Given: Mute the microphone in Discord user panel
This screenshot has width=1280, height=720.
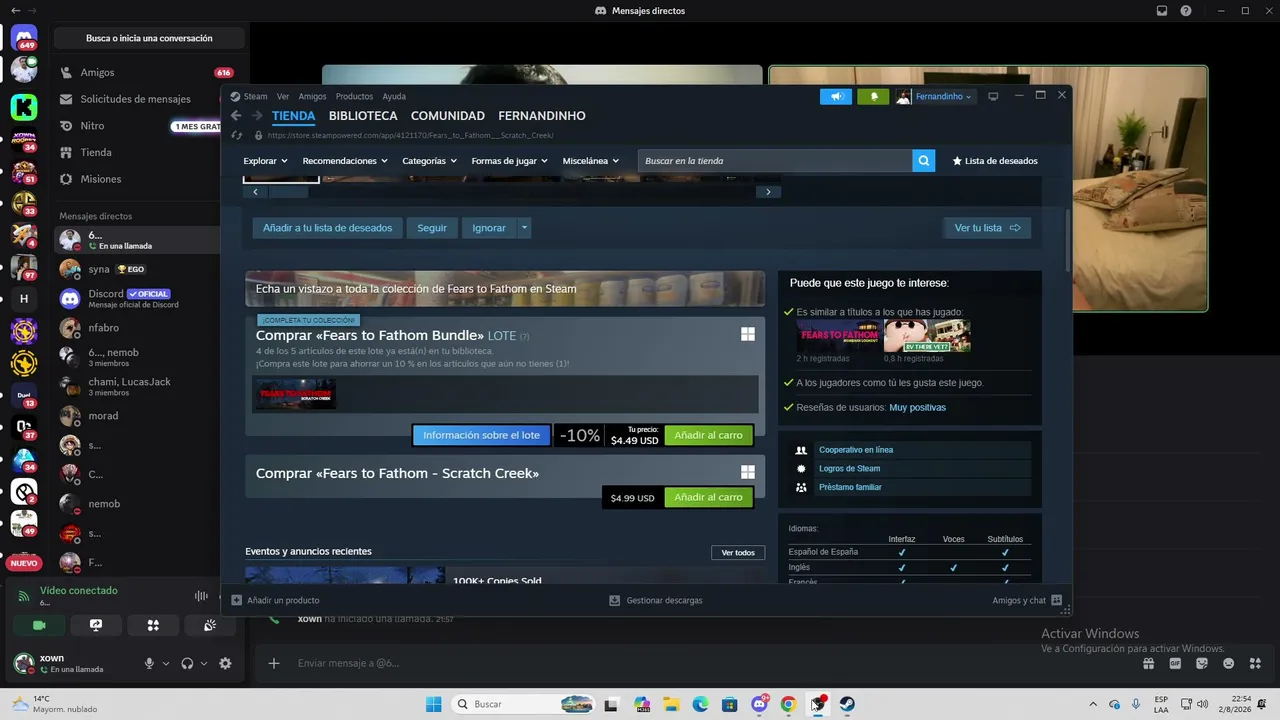Looking at the screenshot, I should 150,663.
